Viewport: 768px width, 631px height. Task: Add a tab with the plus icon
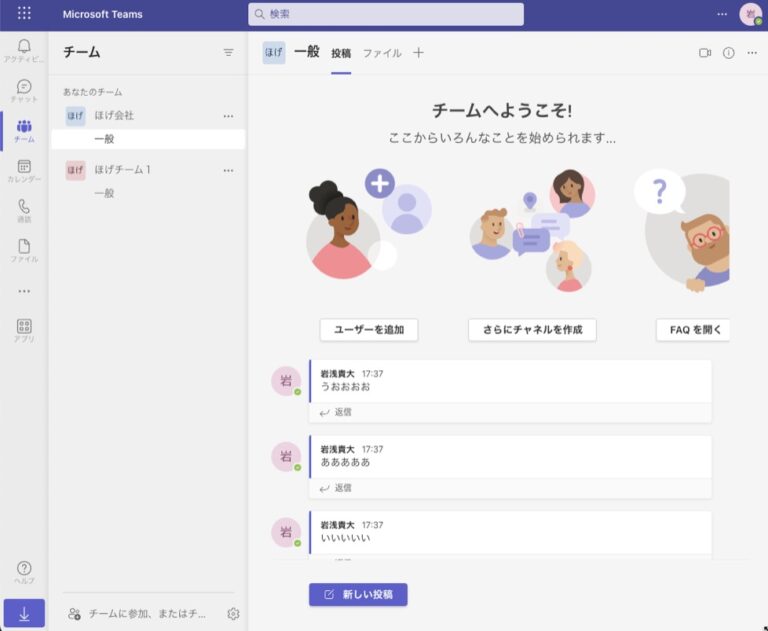click(418, 53)
